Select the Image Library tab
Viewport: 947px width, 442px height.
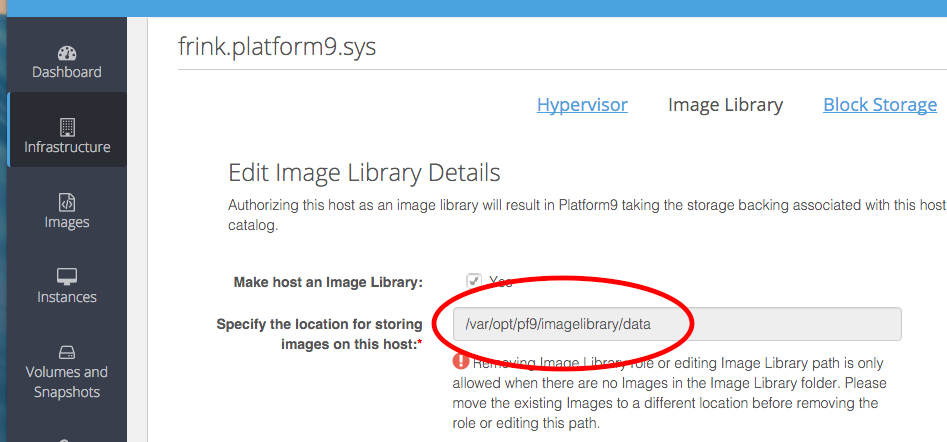[725, 105]
